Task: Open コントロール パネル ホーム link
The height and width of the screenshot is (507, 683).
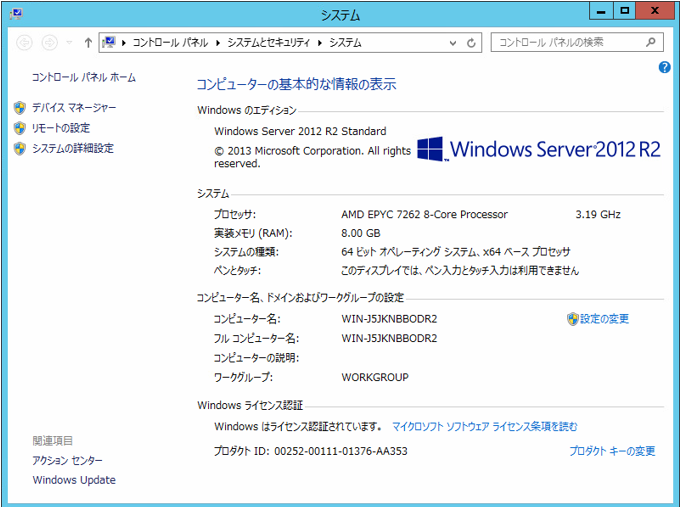Action: pos(84,77)
